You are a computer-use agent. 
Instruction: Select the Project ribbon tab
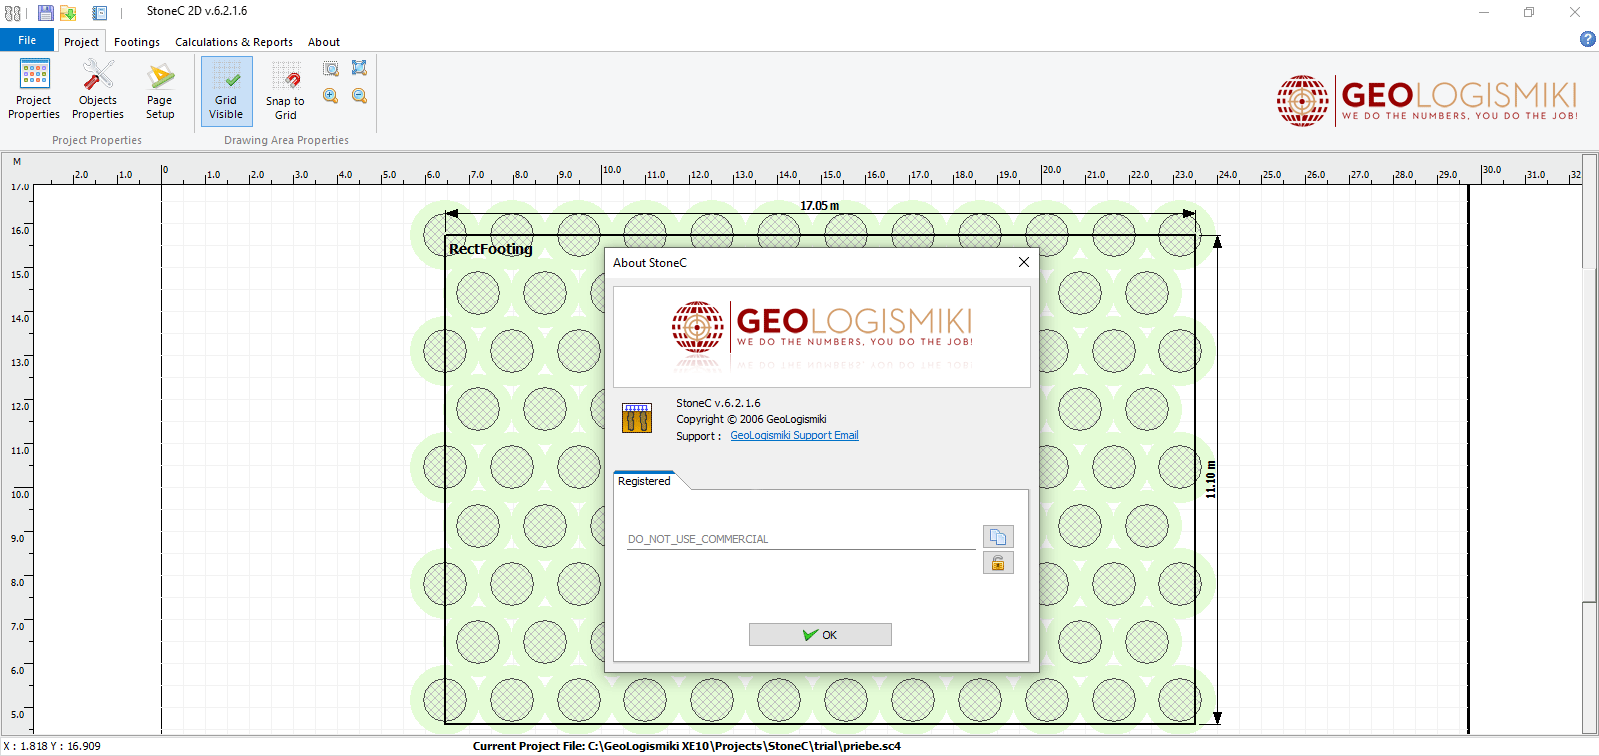81,42
